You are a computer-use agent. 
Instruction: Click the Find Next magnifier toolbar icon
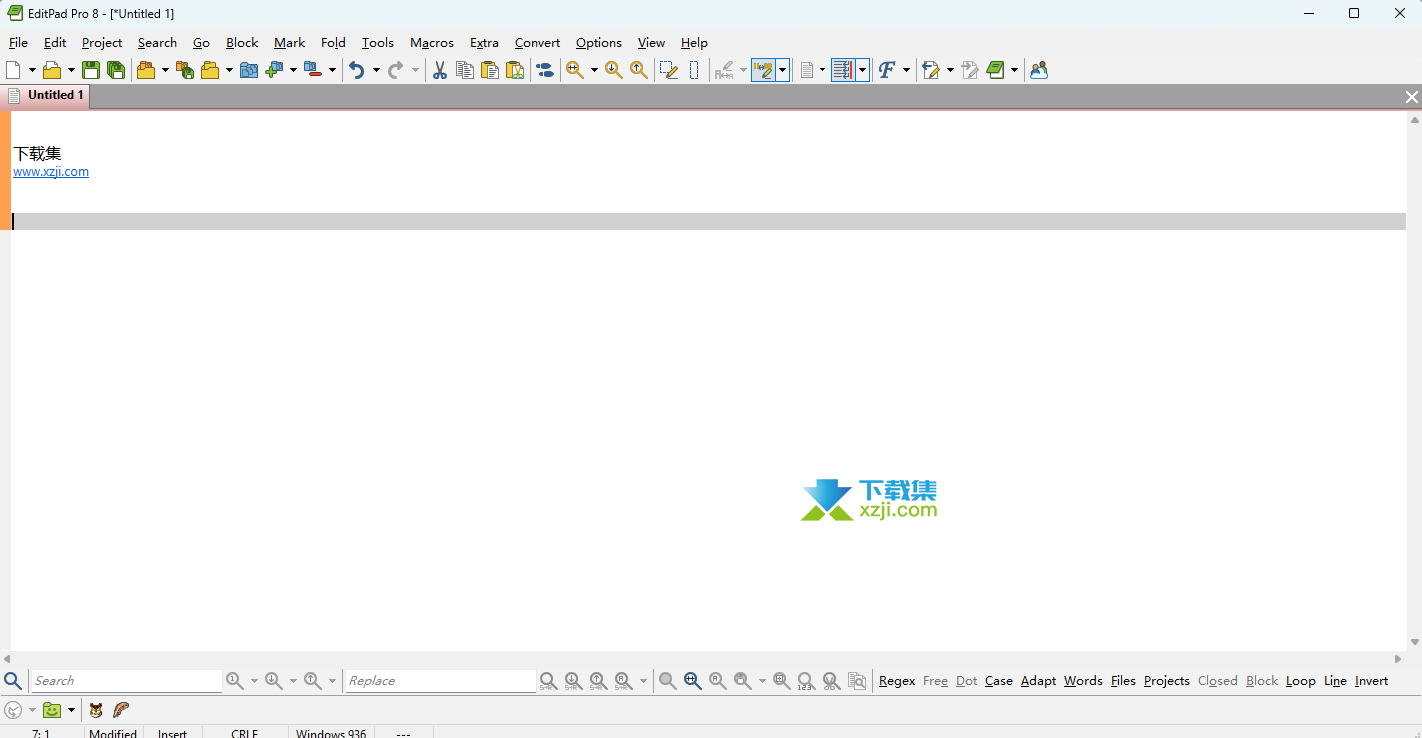point(613,70)
